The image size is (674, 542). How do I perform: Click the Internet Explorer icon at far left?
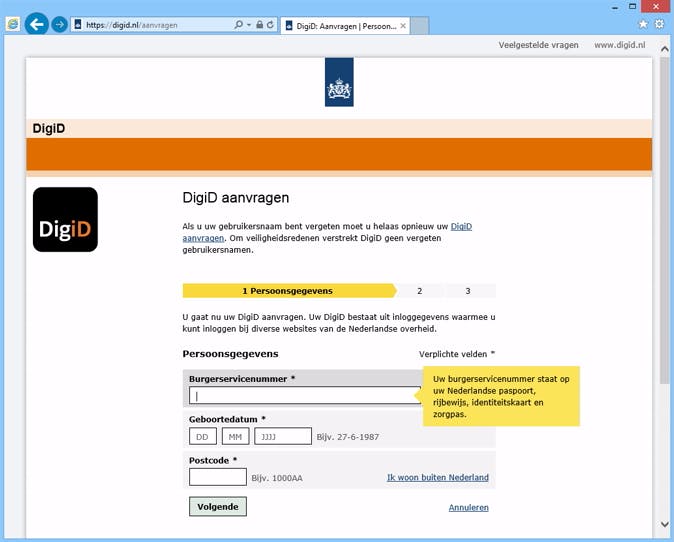click(x=13, y=24)
